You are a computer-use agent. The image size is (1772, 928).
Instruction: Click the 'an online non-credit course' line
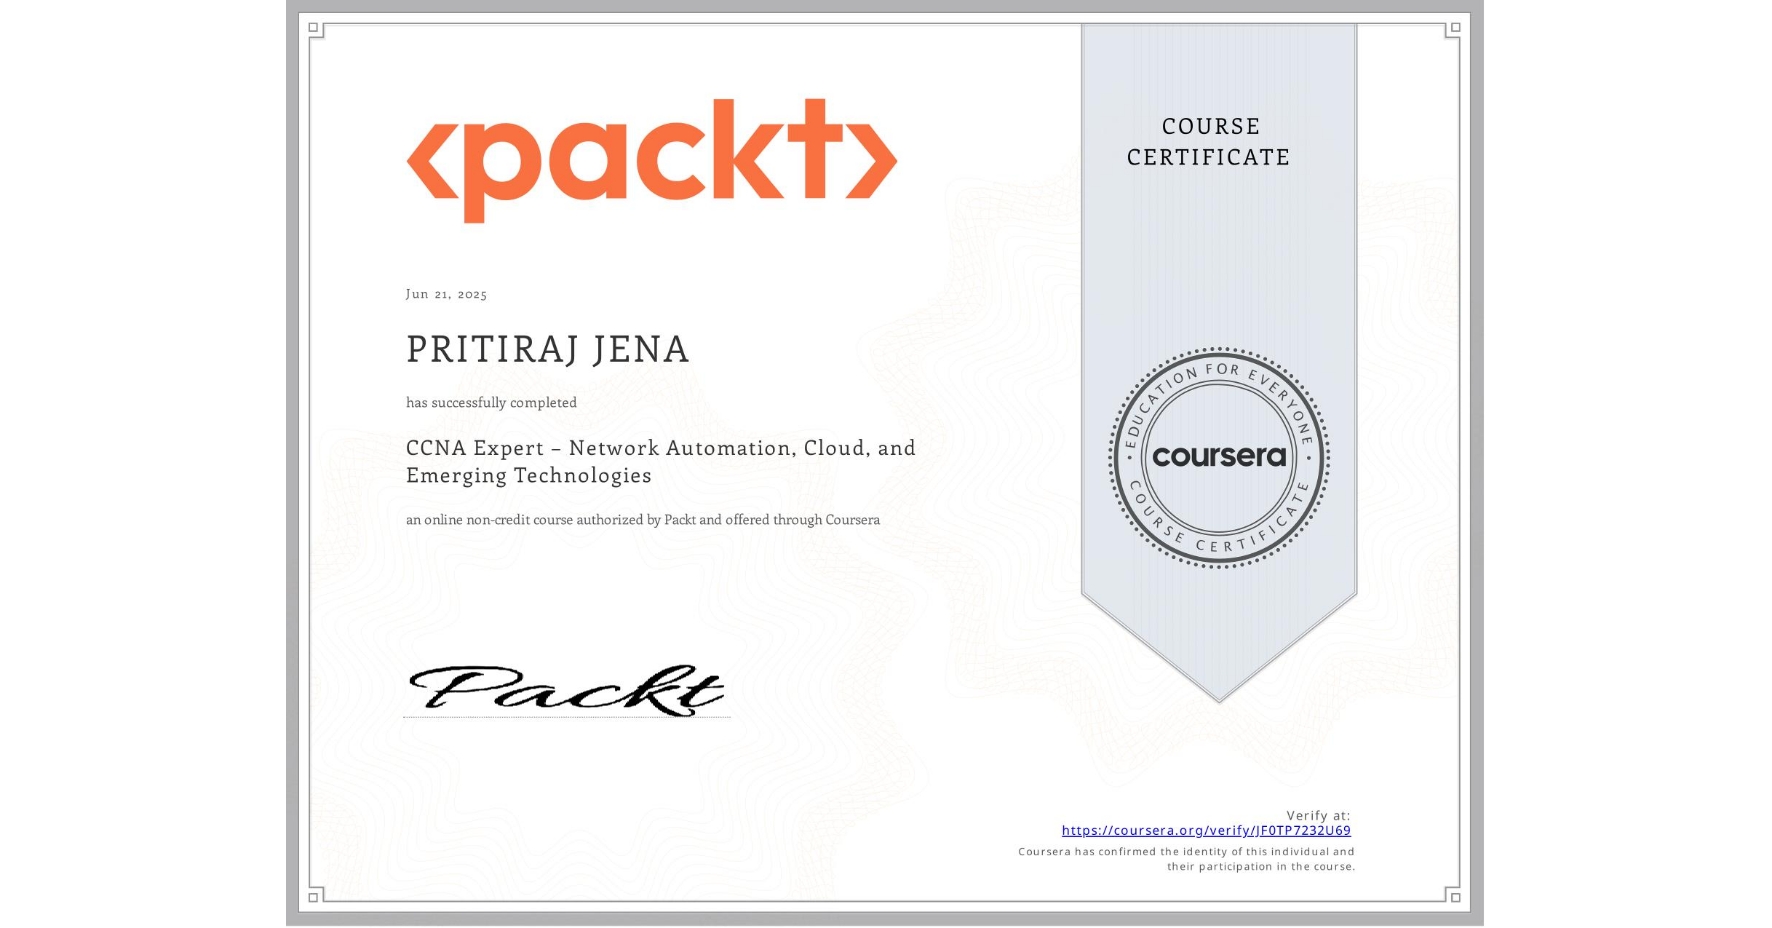point(643,520)
